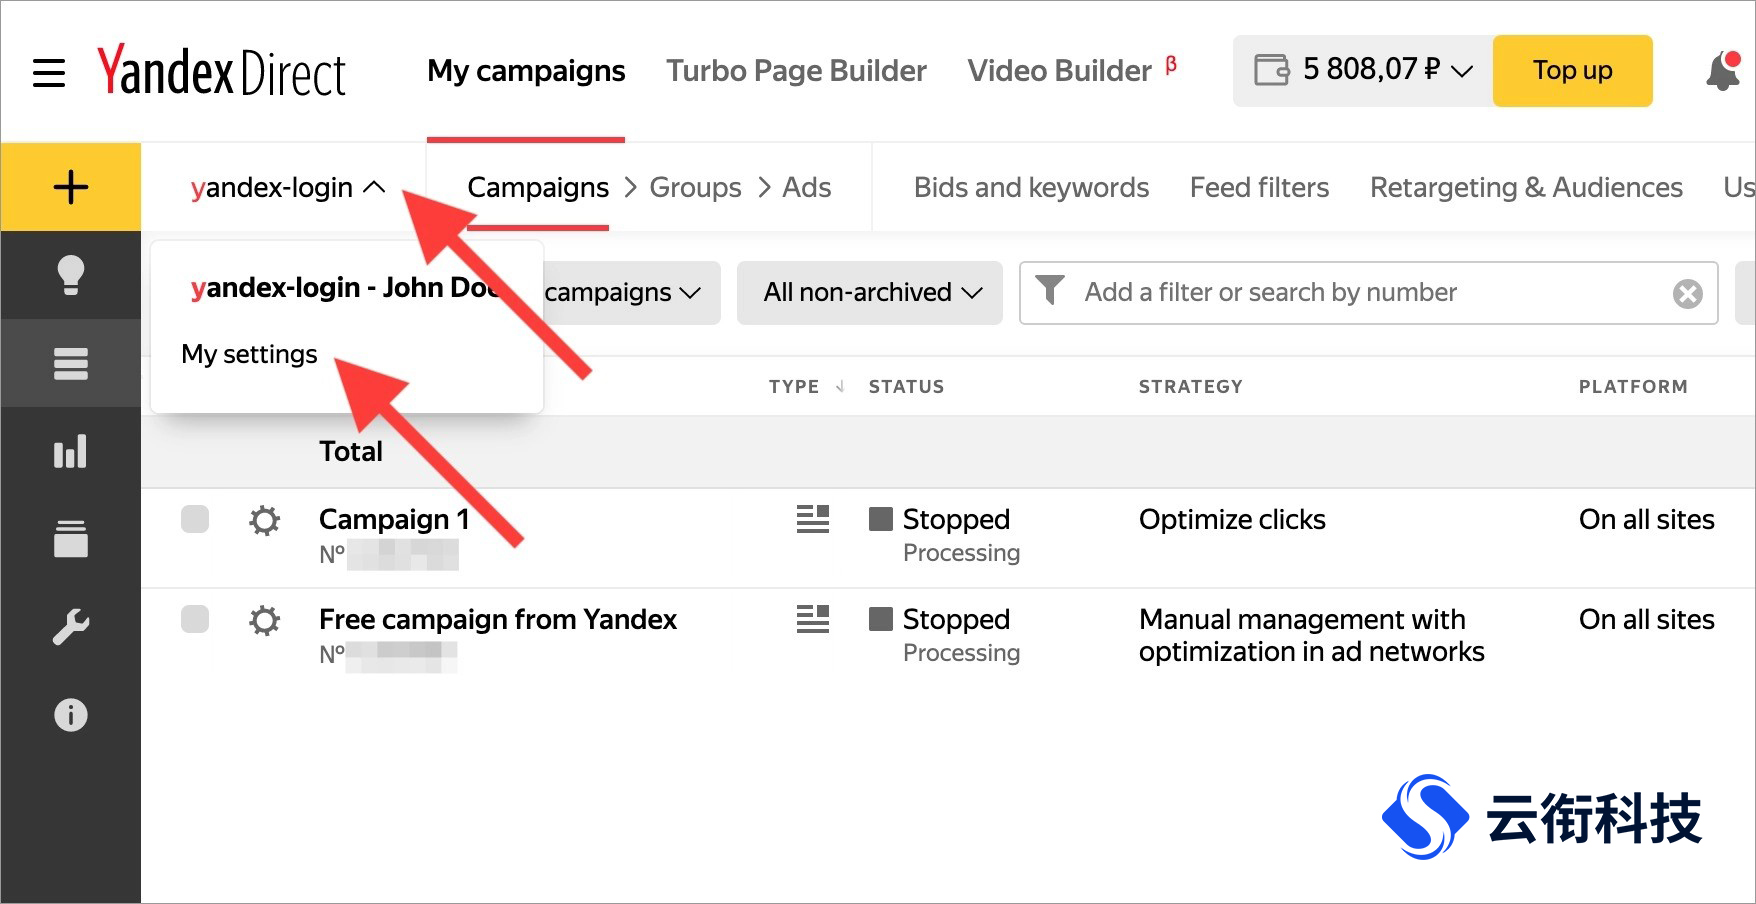This screenshot has height=904, width=1756.
Task: Click the STRATEGY column header
Action: coord(1190,387)
